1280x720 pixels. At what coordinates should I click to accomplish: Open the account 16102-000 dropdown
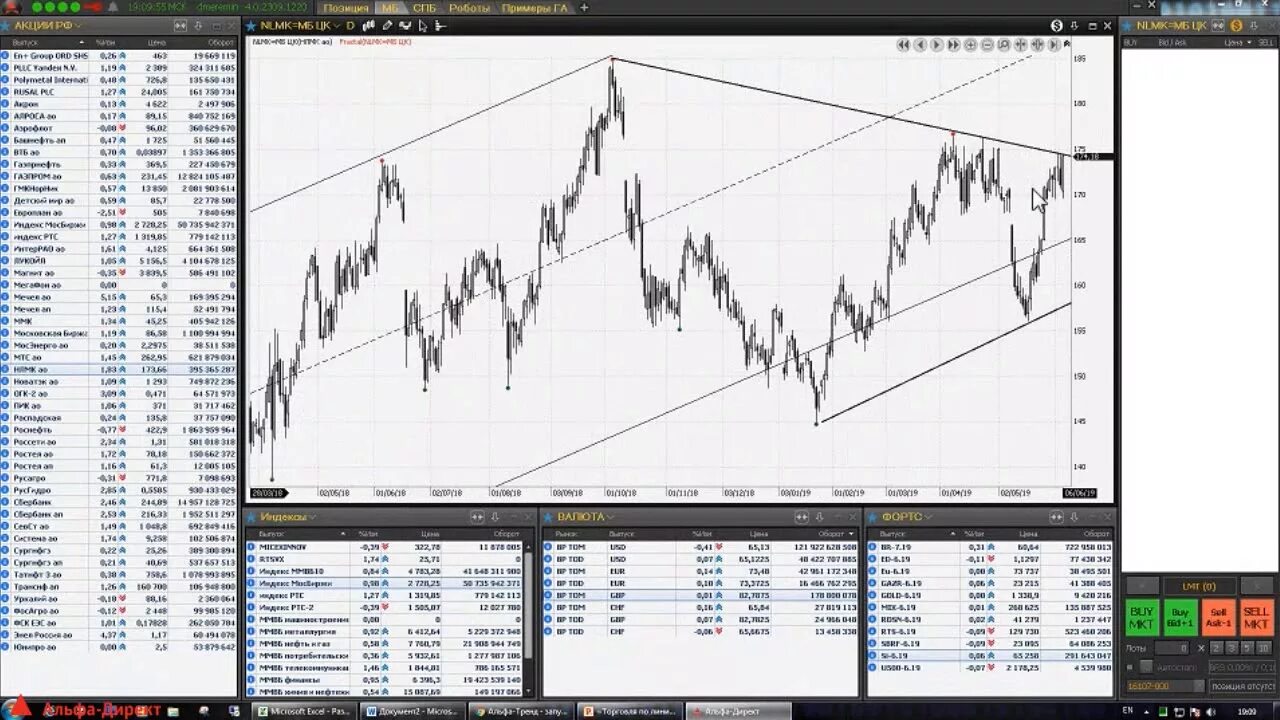pyautogui.click(x=1199, y=686)
